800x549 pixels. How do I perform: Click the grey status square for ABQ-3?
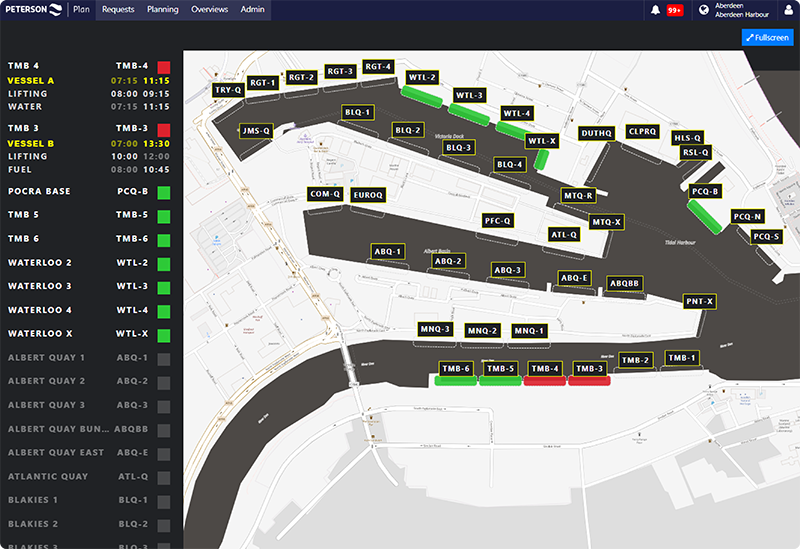[164, 407]
